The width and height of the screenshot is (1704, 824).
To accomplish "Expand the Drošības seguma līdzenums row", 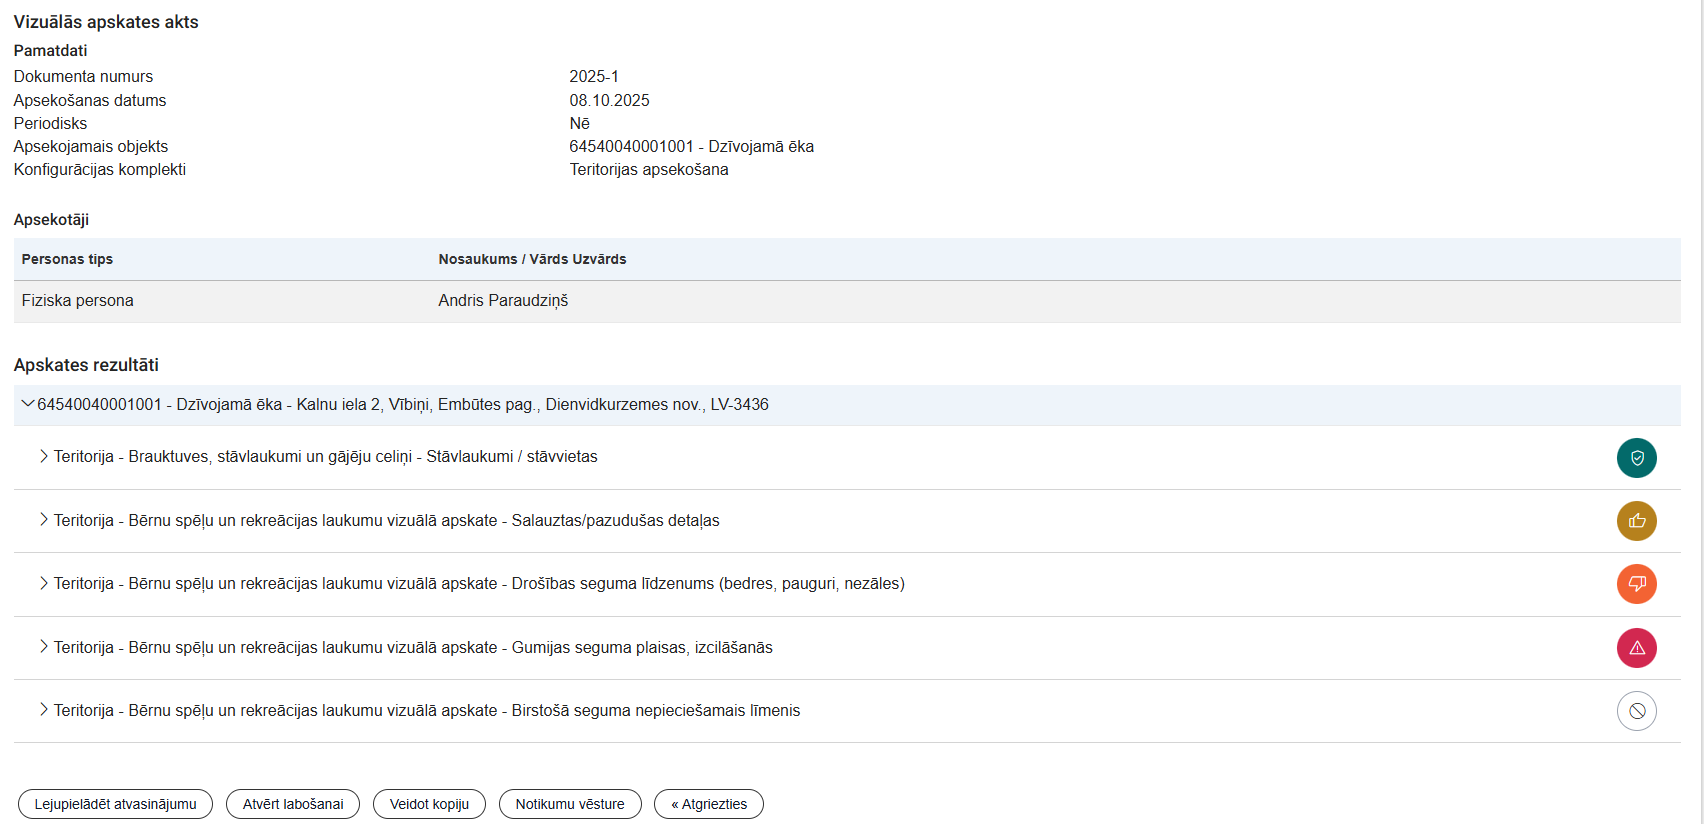I will click(43, 583).
